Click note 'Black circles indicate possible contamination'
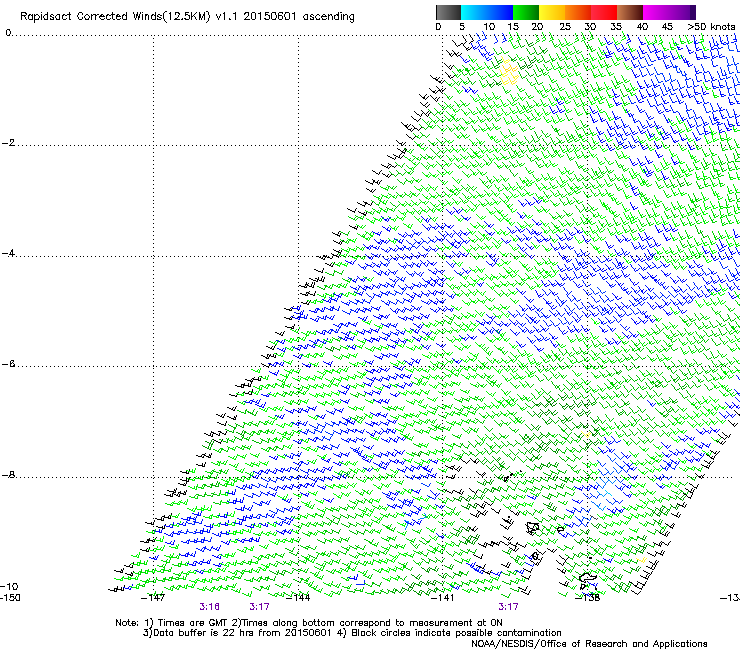 click(x=456, y=633)
